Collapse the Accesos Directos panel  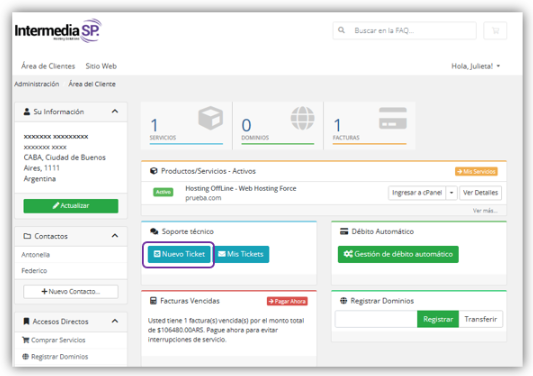pos(115,321)
